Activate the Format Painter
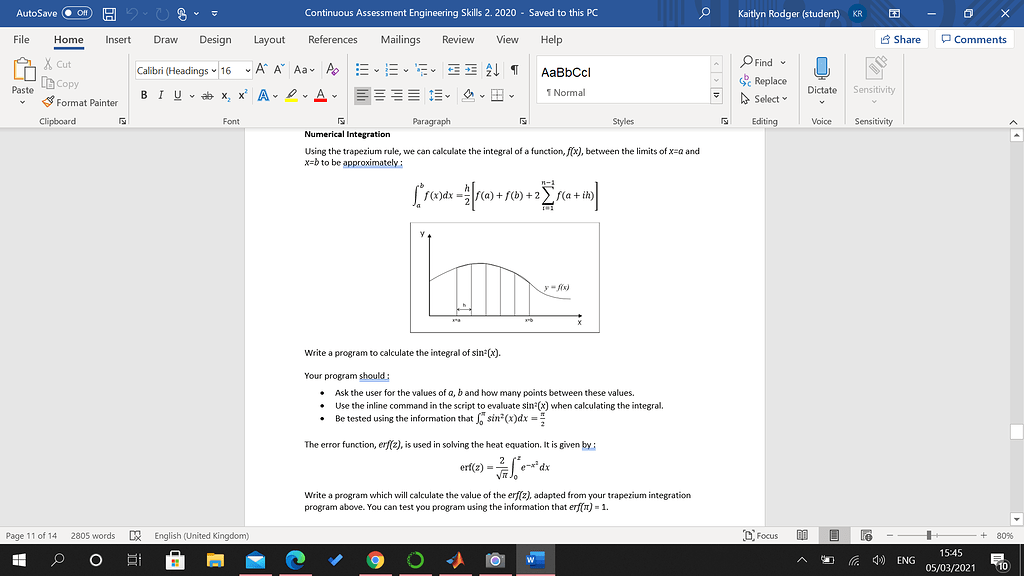 [80, 103]
